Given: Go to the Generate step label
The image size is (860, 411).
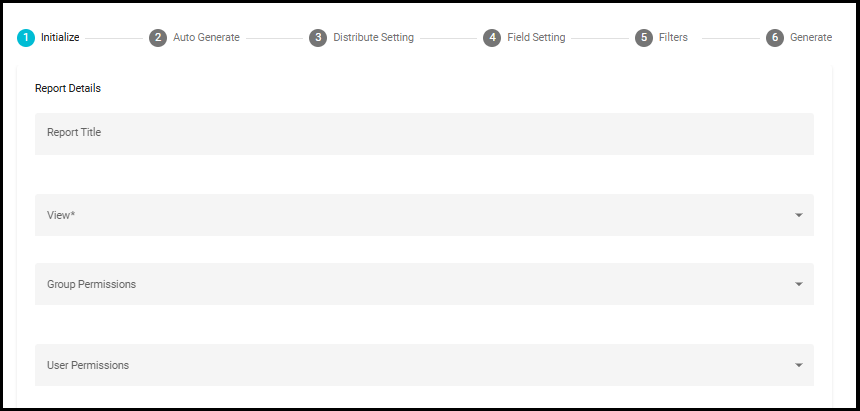Looking at the screenshot, I should 811,37.
